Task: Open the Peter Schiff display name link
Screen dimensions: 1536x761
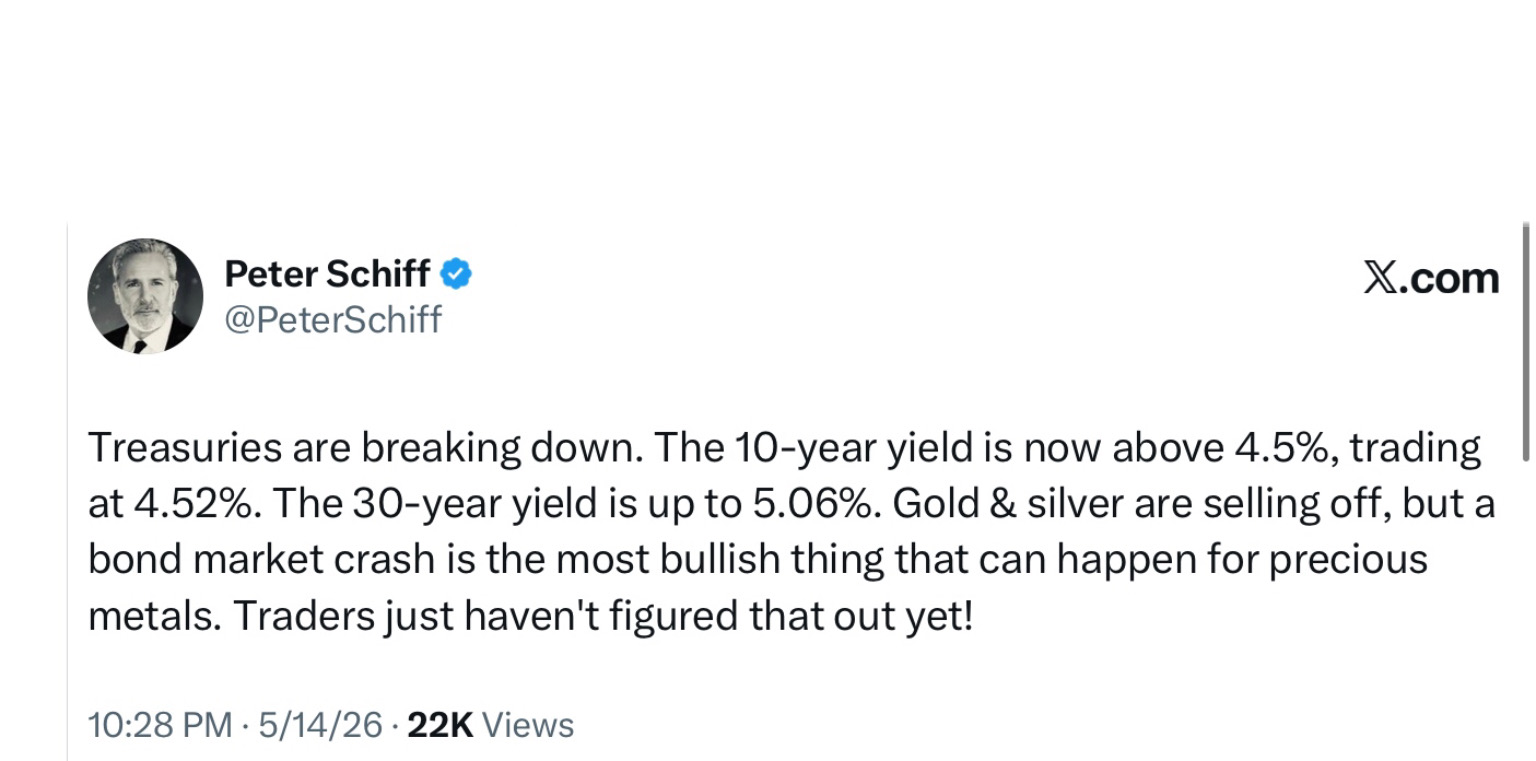Action: pos(327,273)
